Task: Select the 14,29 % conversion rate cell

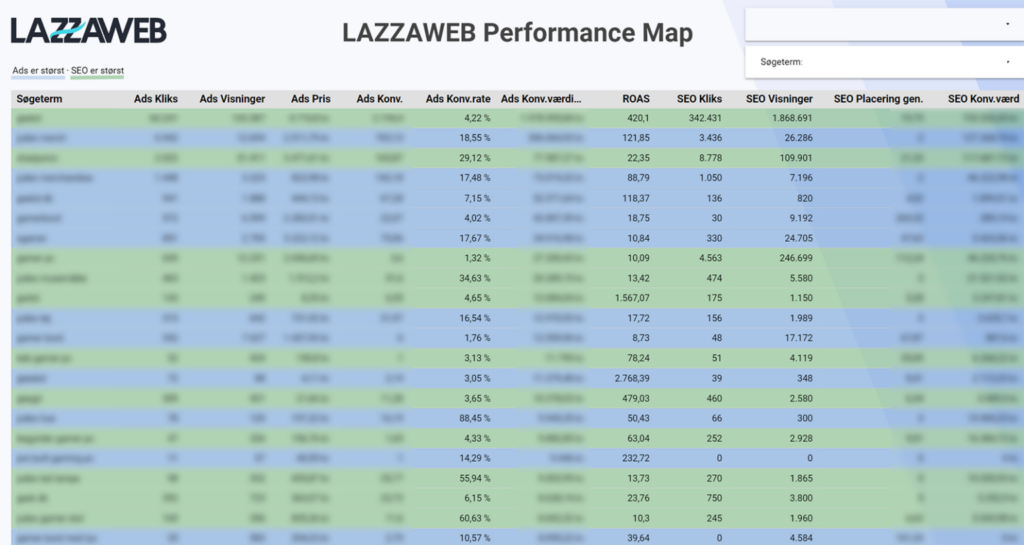Action: pos(474,458)
